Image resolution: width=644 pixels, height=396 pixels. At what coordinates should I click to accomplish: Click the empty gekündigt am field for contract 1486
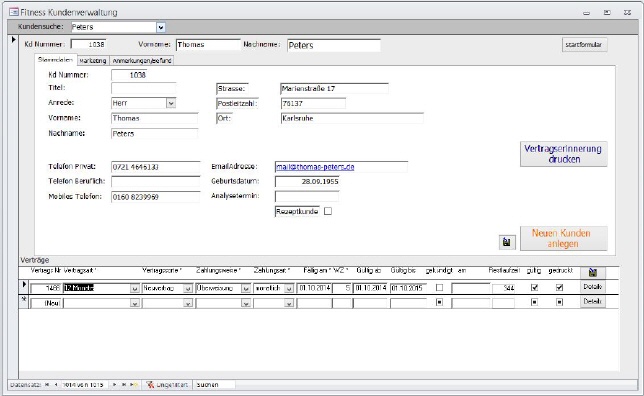(471, 288)
